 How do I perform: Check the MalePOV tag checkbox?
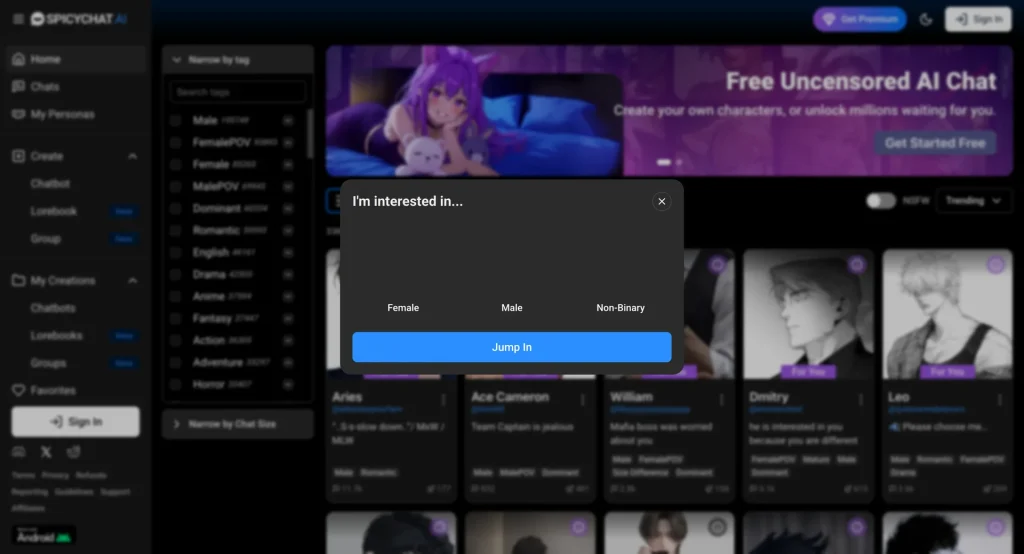(x=175, y=186)
